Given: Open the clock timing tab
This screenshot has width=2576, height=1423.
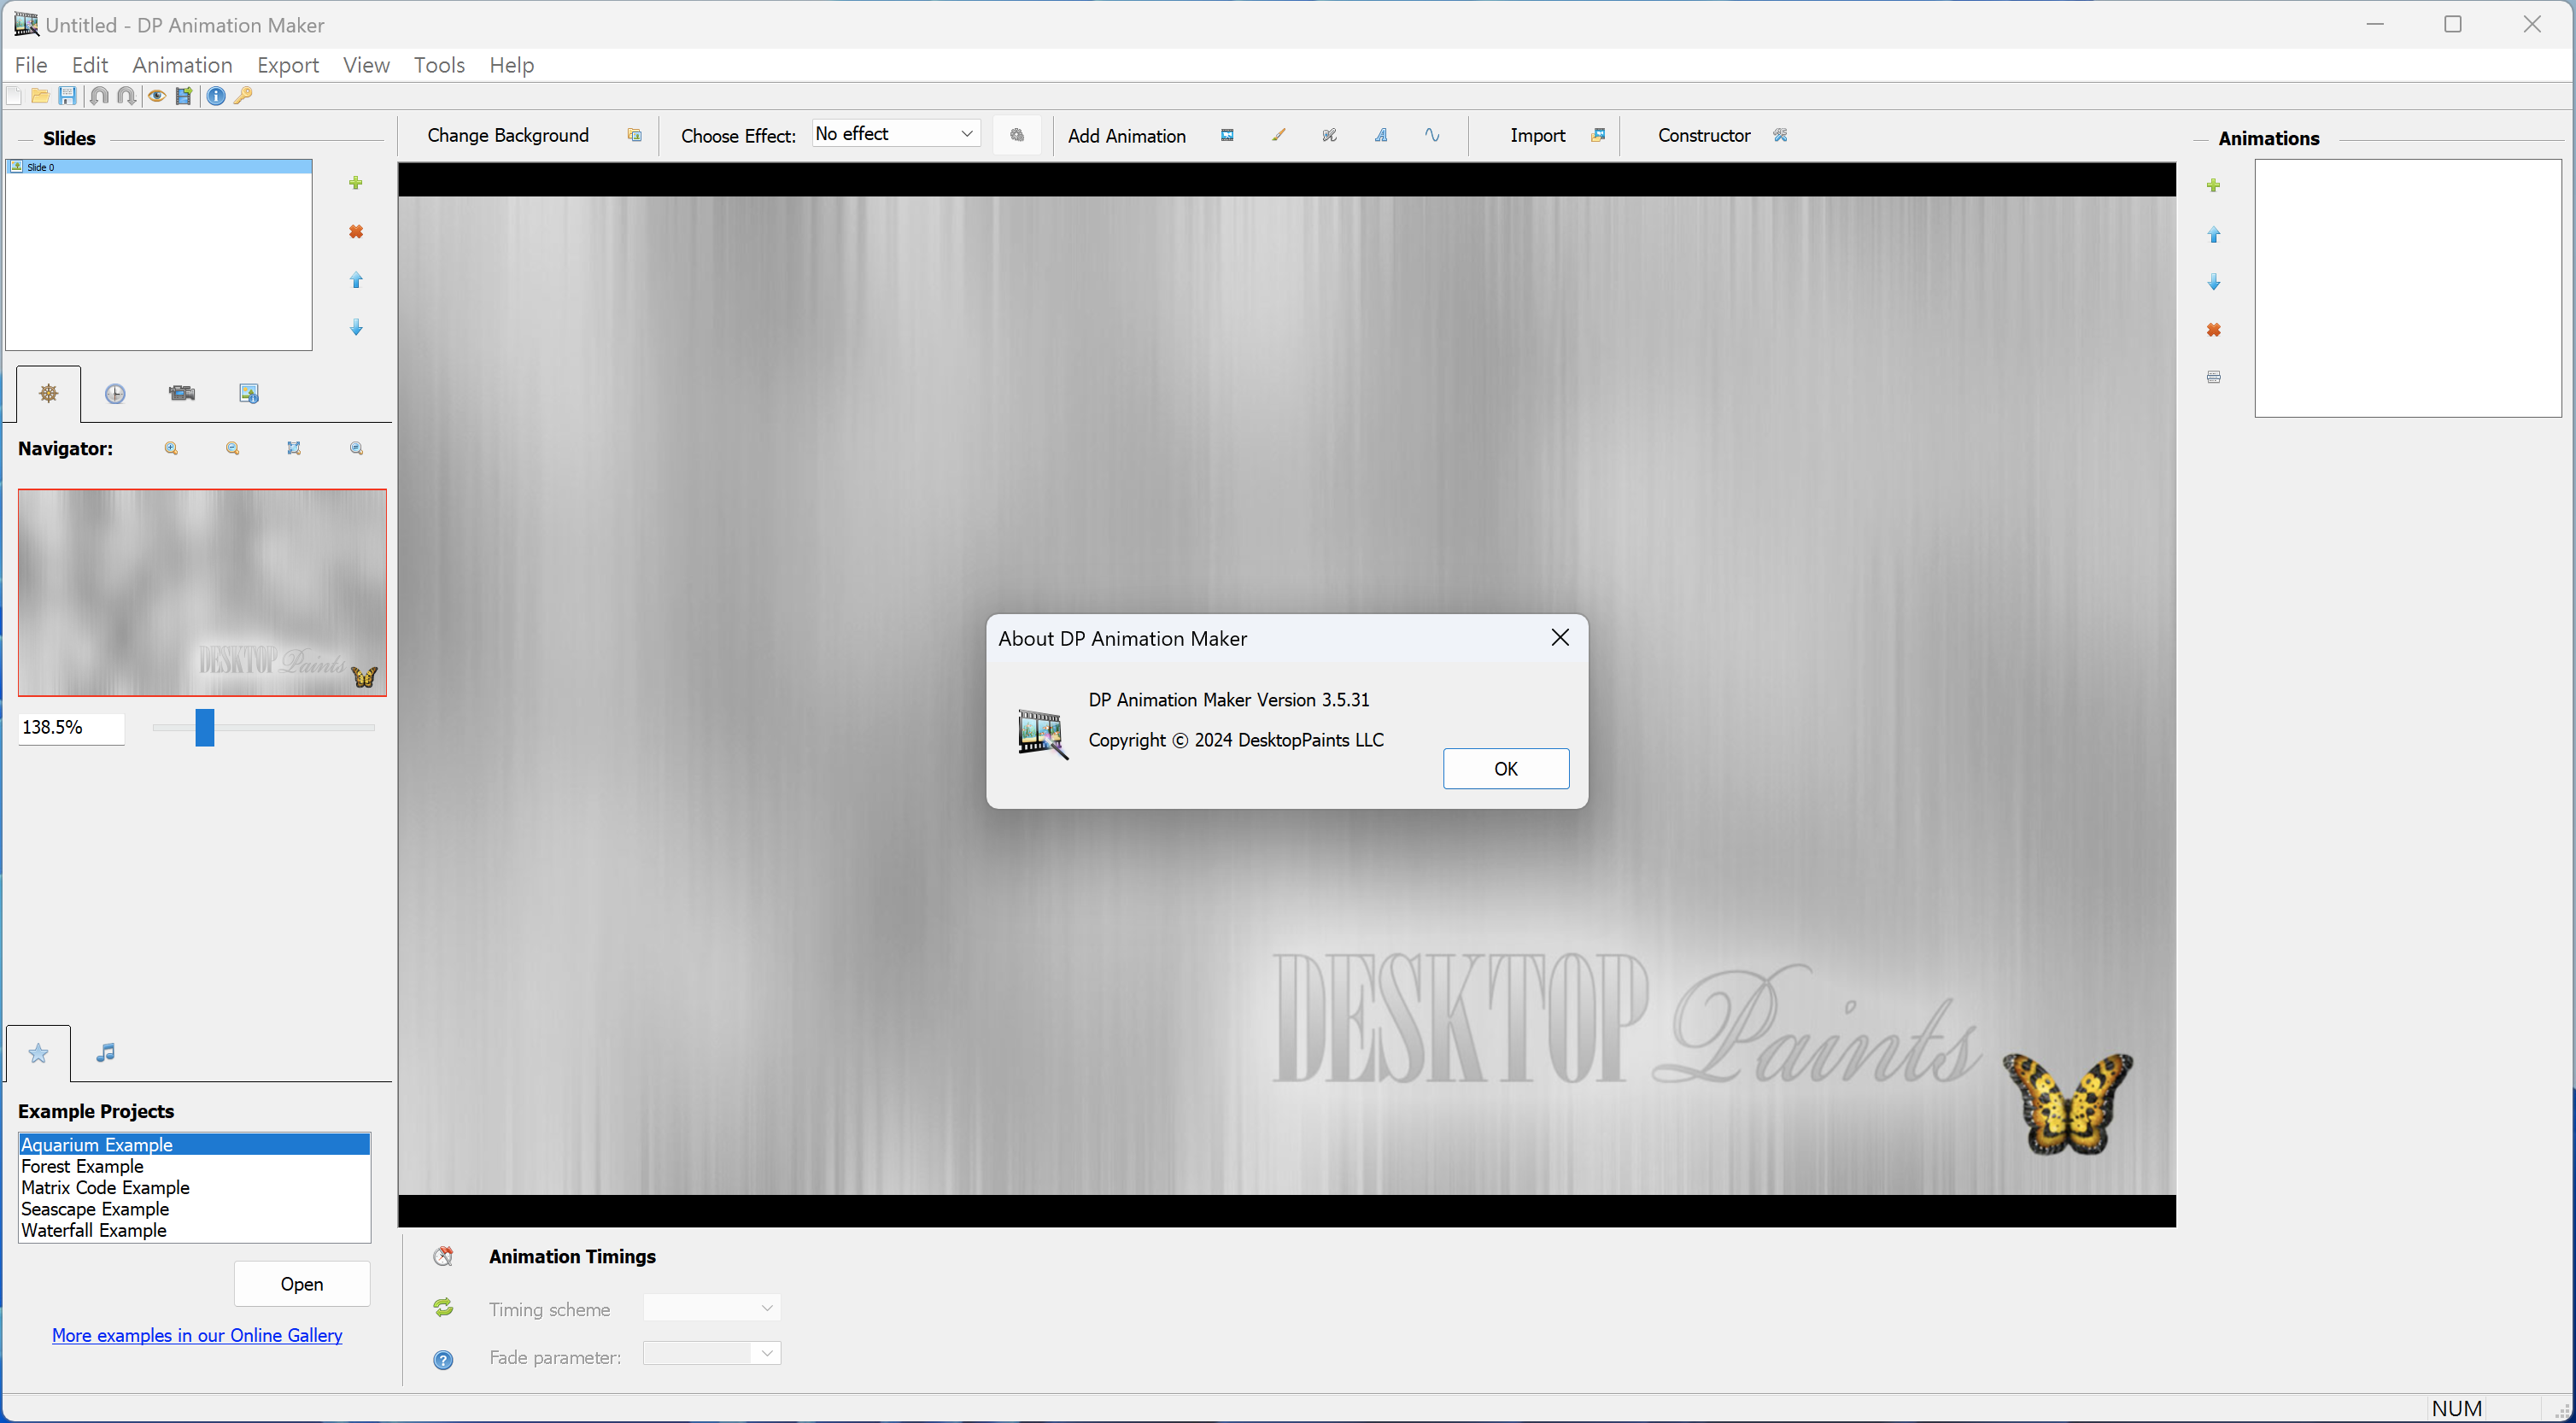Looking at the screenshot, I should click(x=115, y=394).
